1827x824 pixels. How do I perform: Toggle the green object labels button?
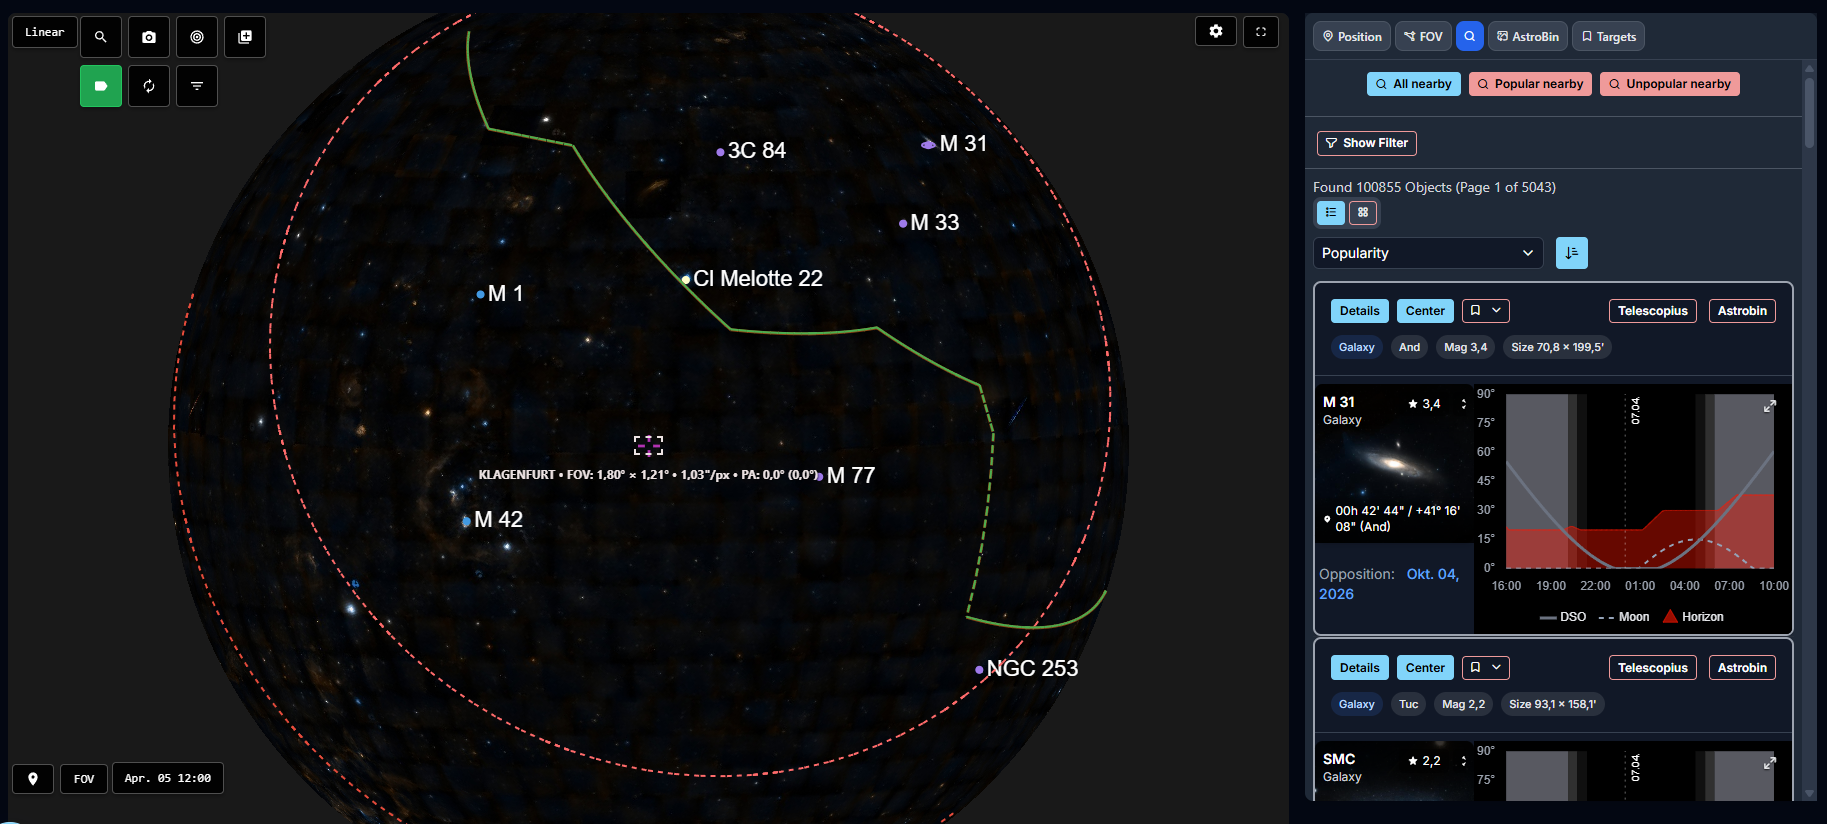tap(101, 86)
